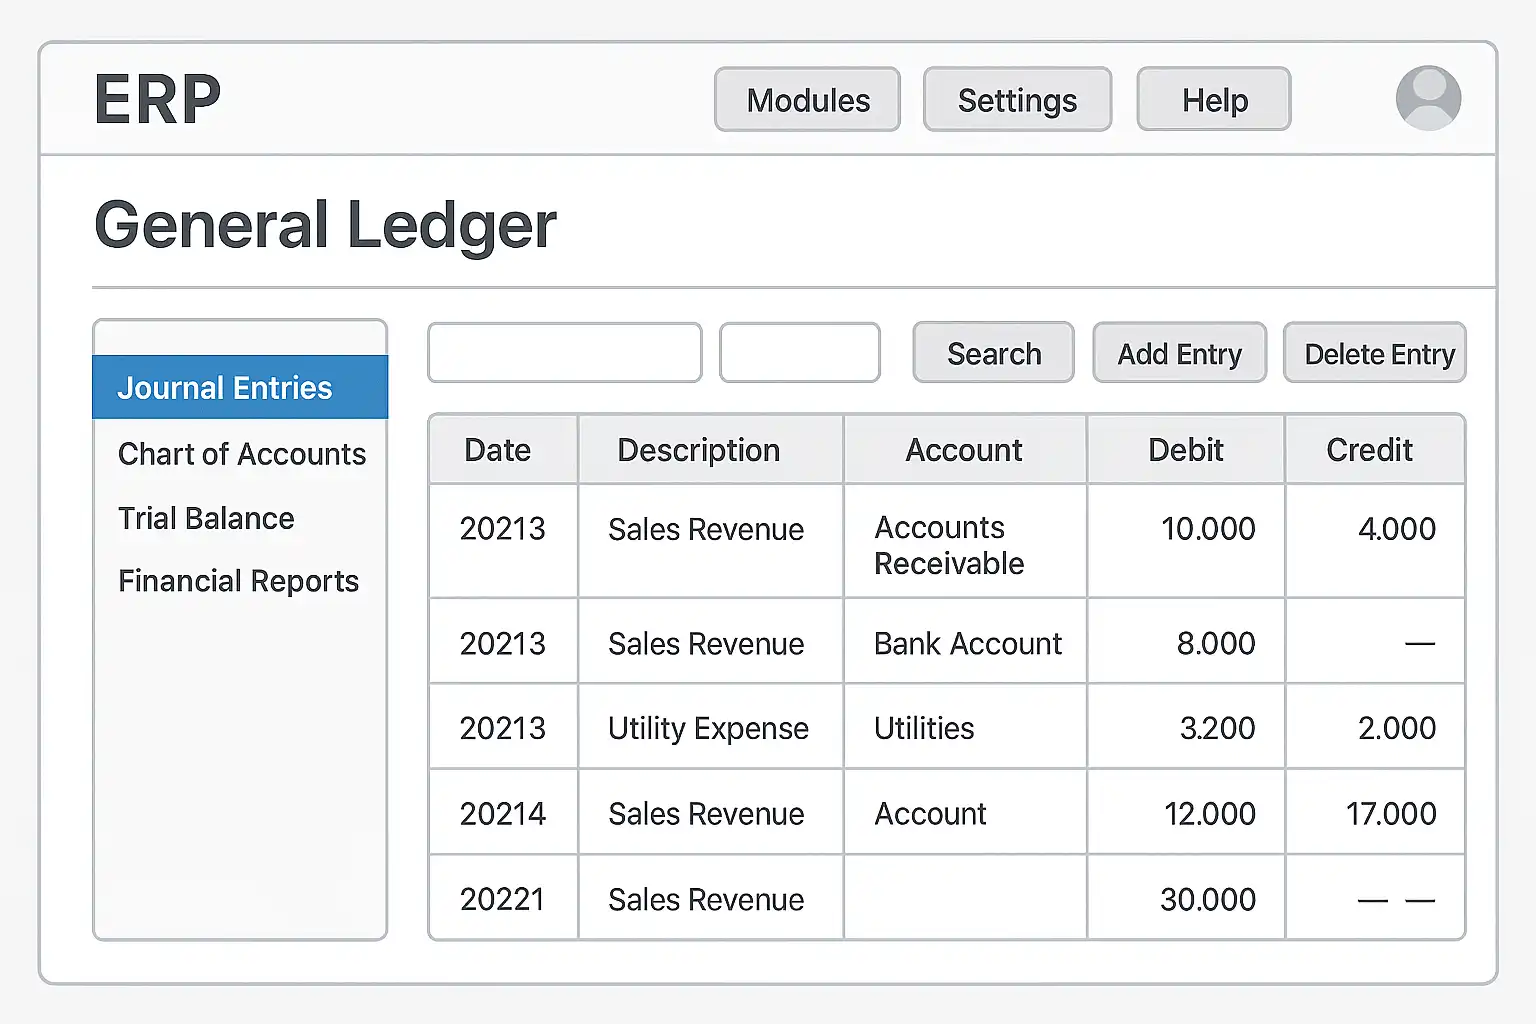Viewport: 1536px width, 1024px height.
Task: Open Financial Reports from the sidebar
Action: (238, 581)
